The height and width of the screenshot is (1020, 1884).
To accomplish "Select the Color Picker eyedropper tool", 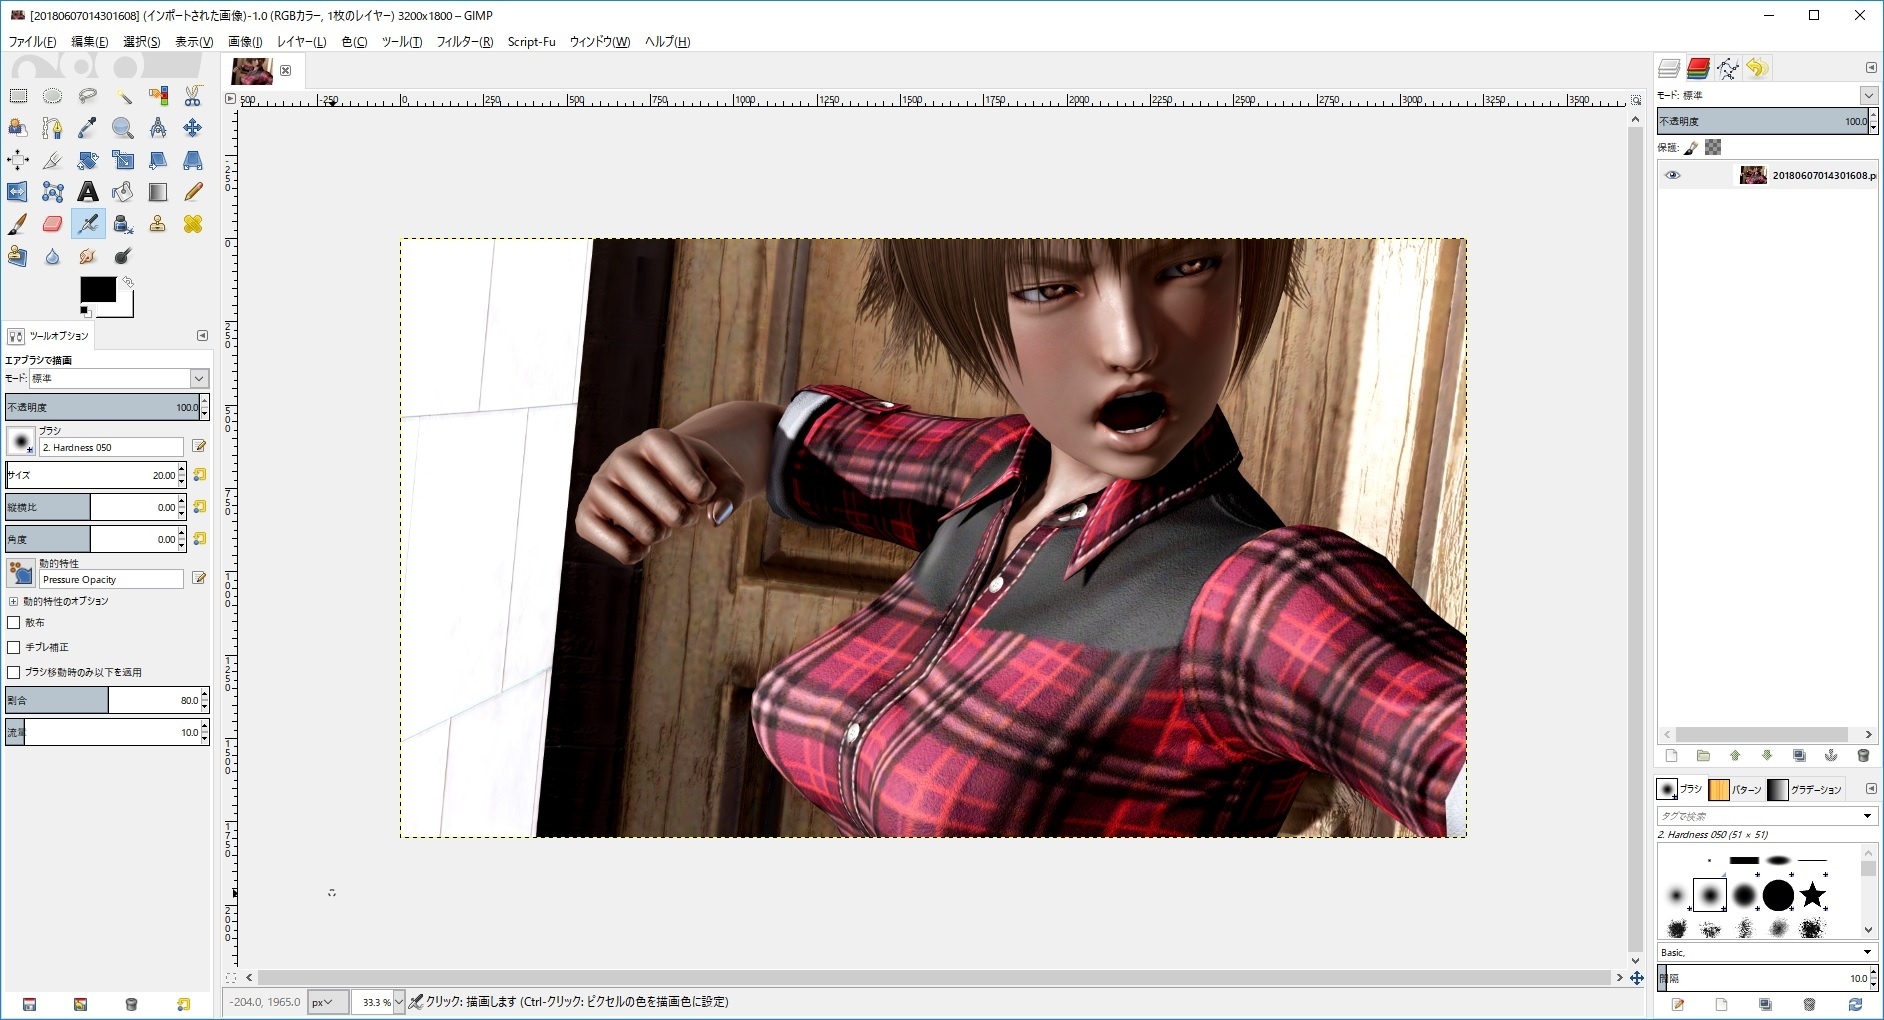I will click(88, 128).
